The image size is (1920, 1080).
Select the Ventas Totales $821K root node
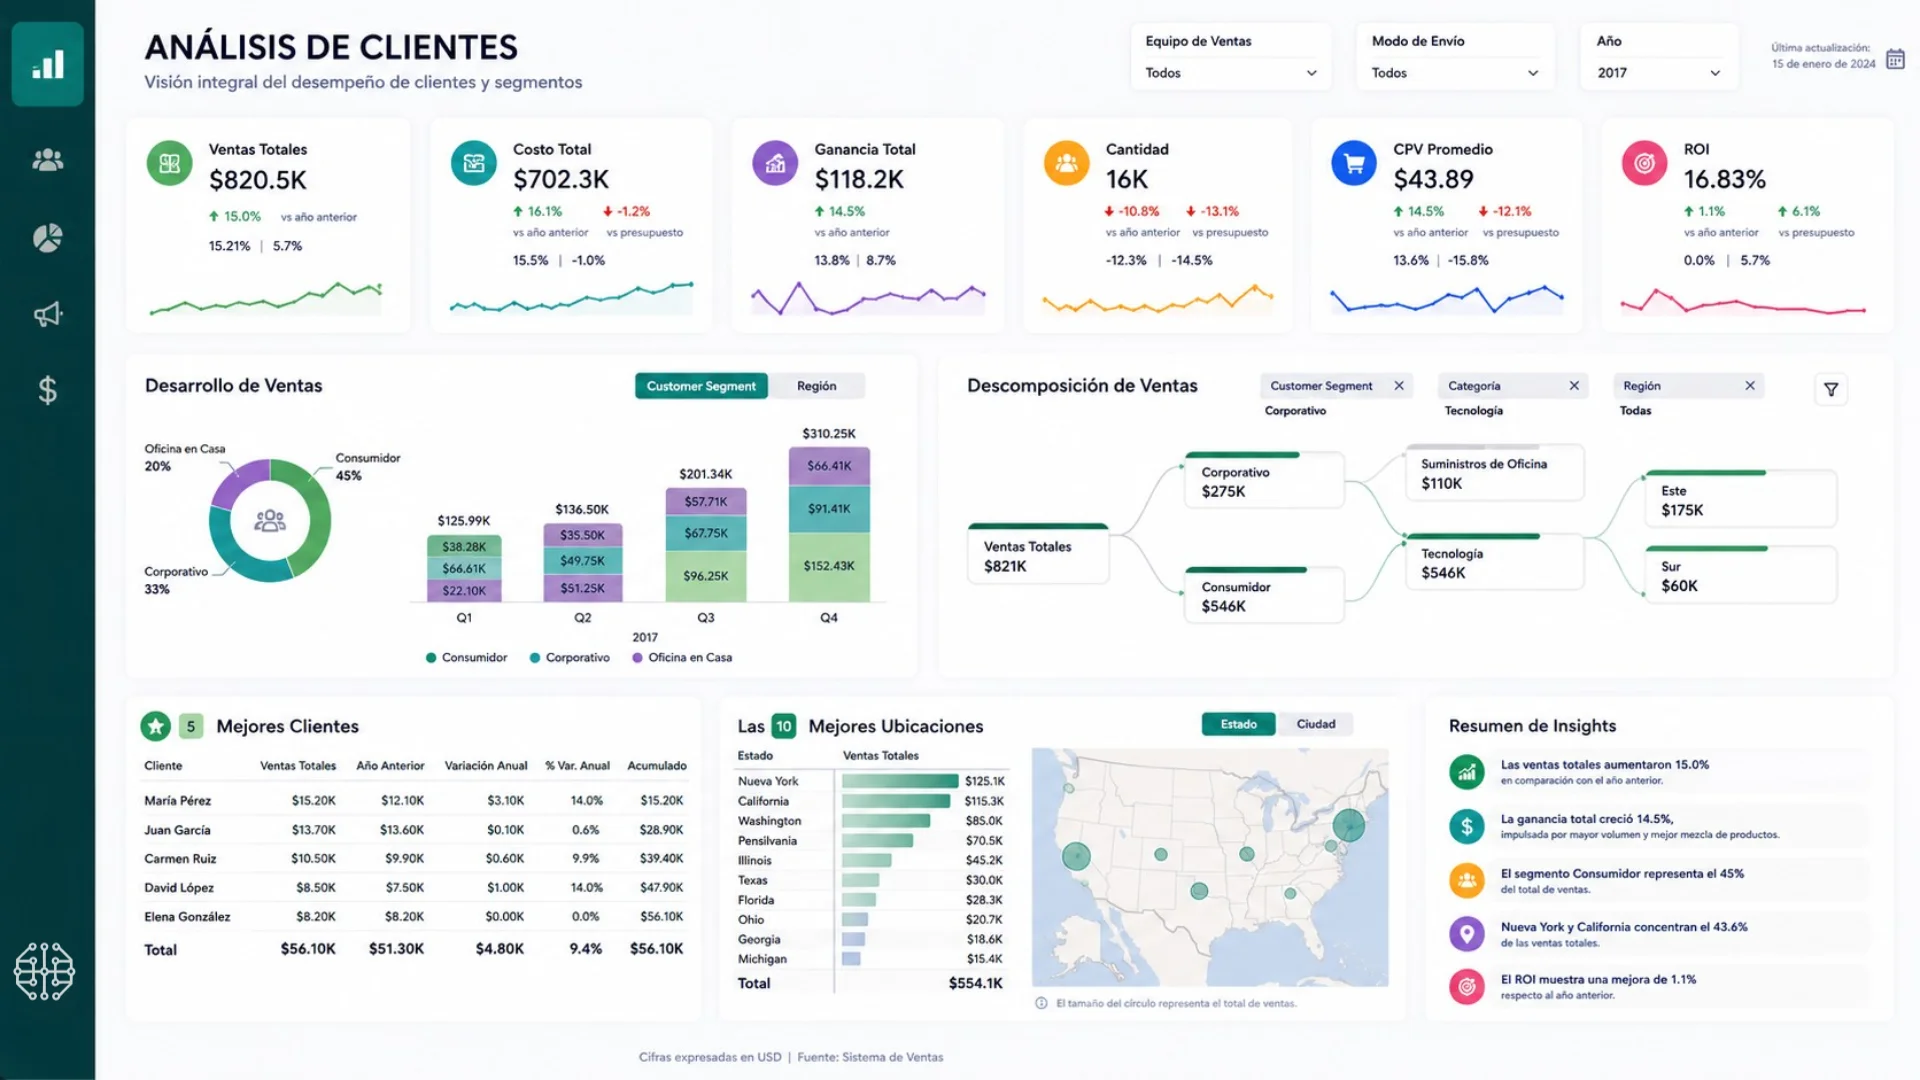coord(1039,555)
